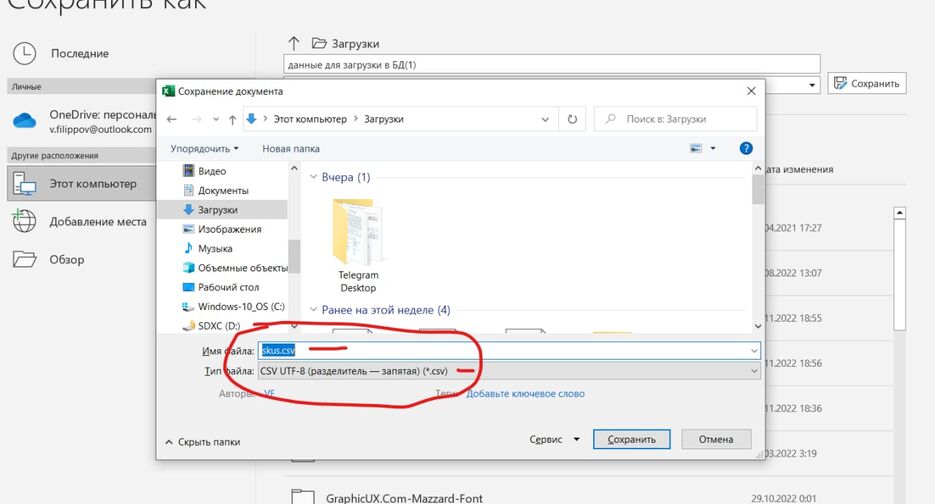This screenshot has height=504, width=935.
Task: Select Загрузки in the navigation tree
Action: tap(217, 210)
